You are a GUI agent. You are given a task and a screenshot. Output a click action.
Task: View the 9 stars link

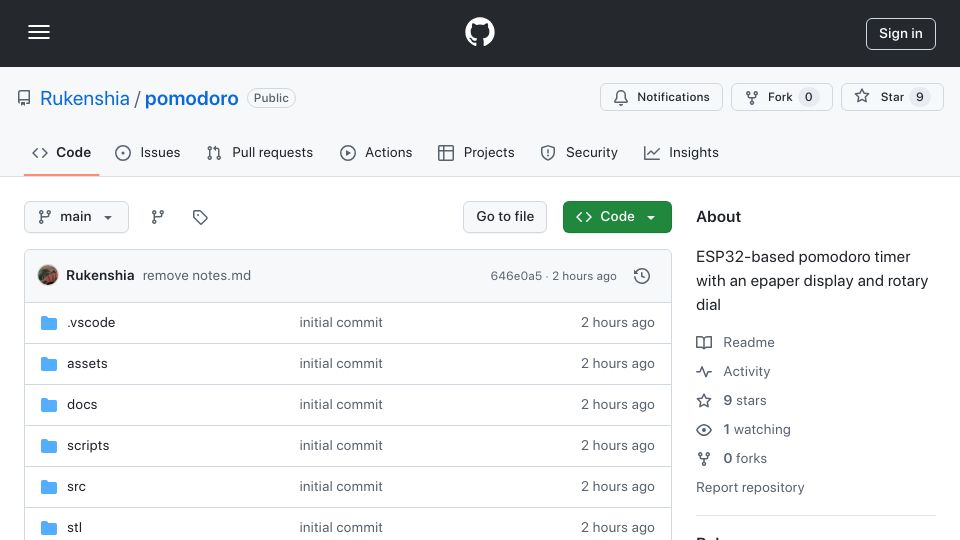(x=744, y=400)
